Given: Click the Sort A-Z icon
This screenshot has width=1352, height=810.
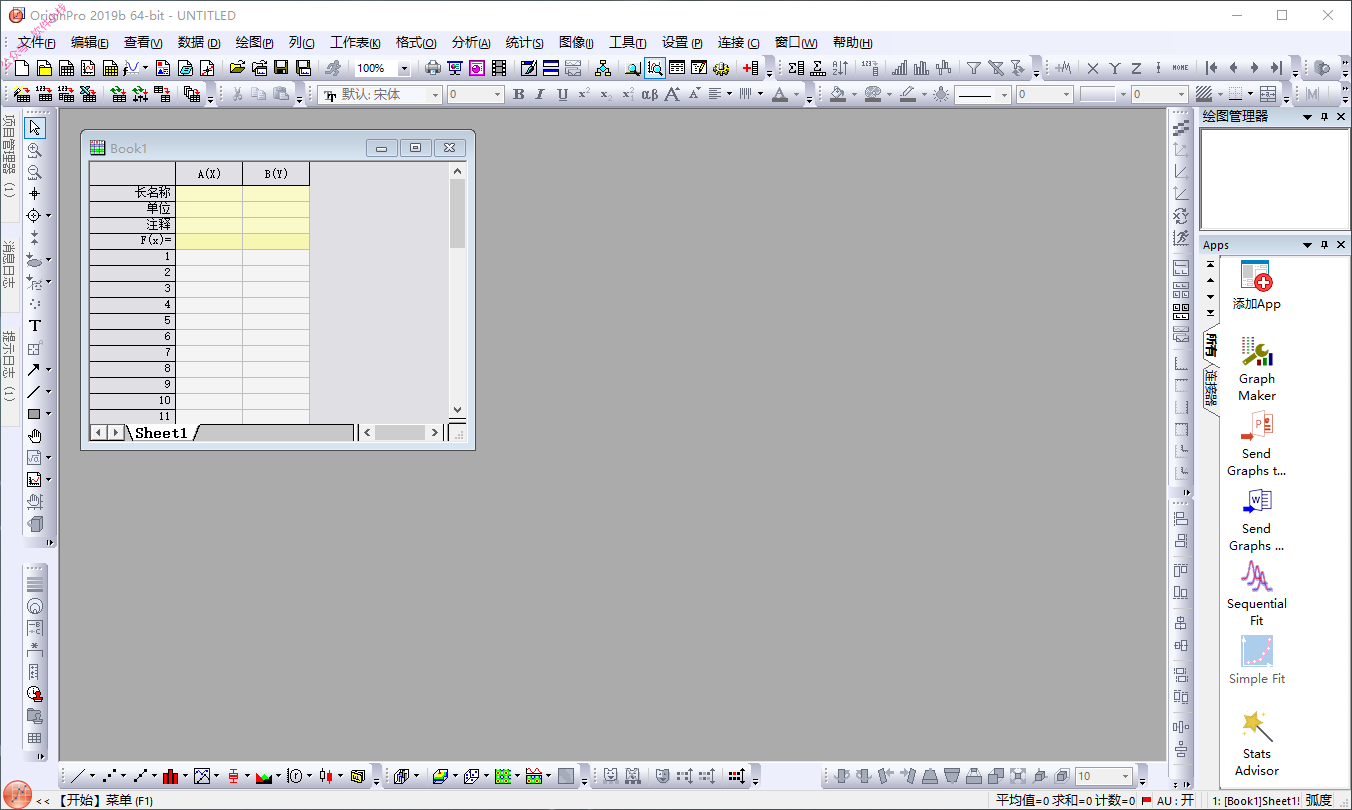Looking at the screenshot, I should click(x=840, y=68).
